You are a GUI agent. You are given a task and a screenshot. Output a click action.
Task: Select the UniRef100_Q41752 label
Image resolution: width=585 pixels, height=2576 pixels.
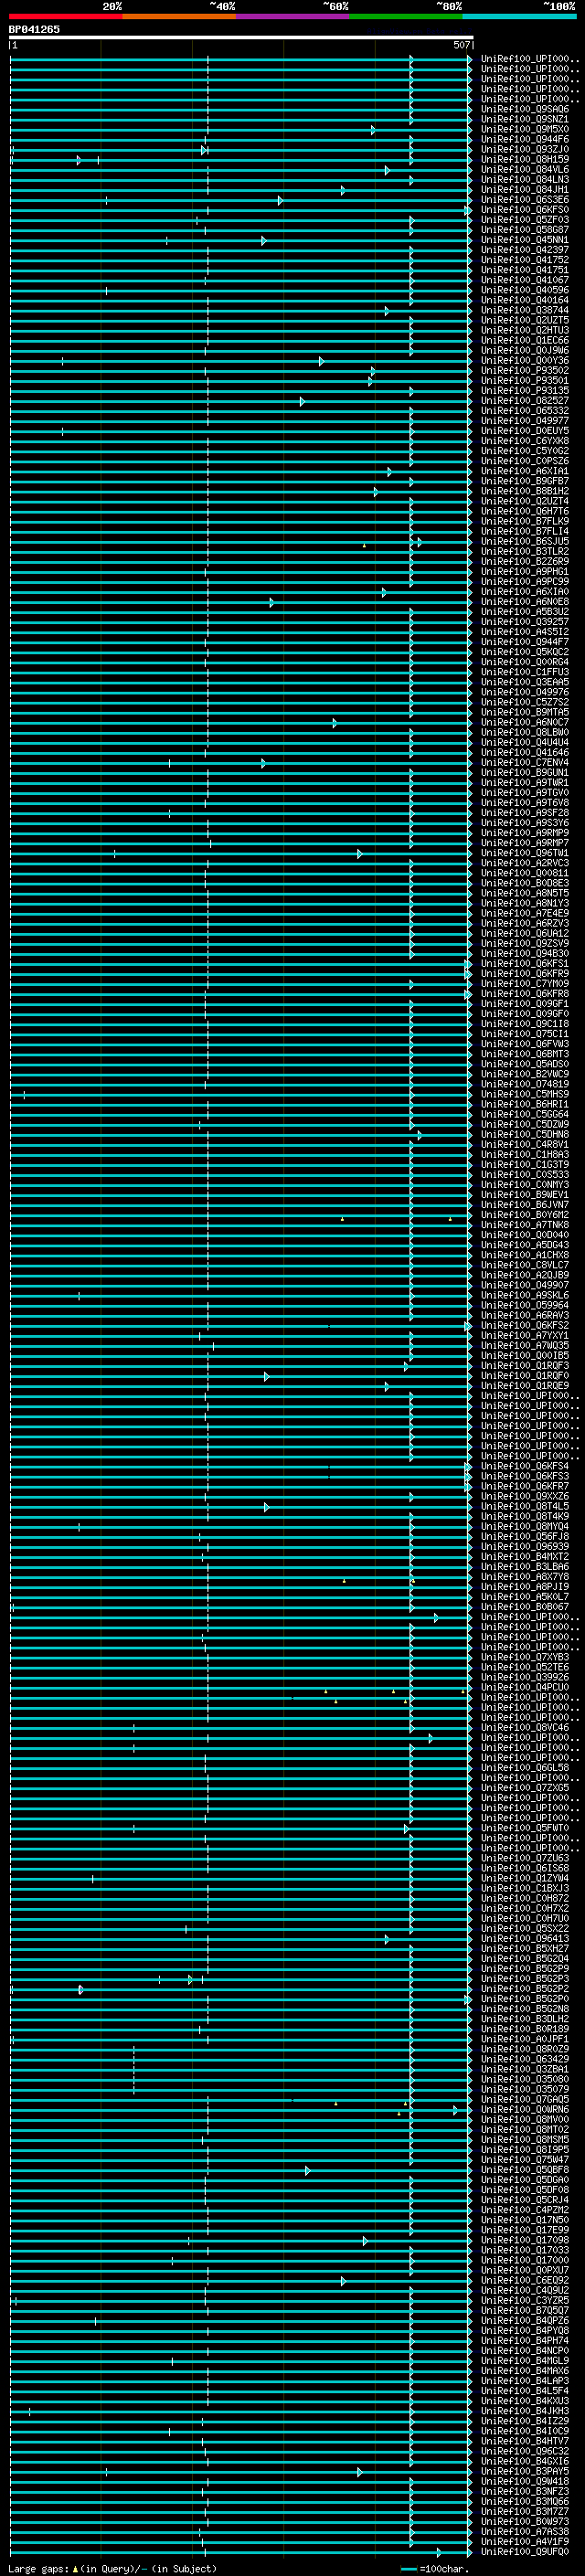pyautogui.click(x=524, y=260)
